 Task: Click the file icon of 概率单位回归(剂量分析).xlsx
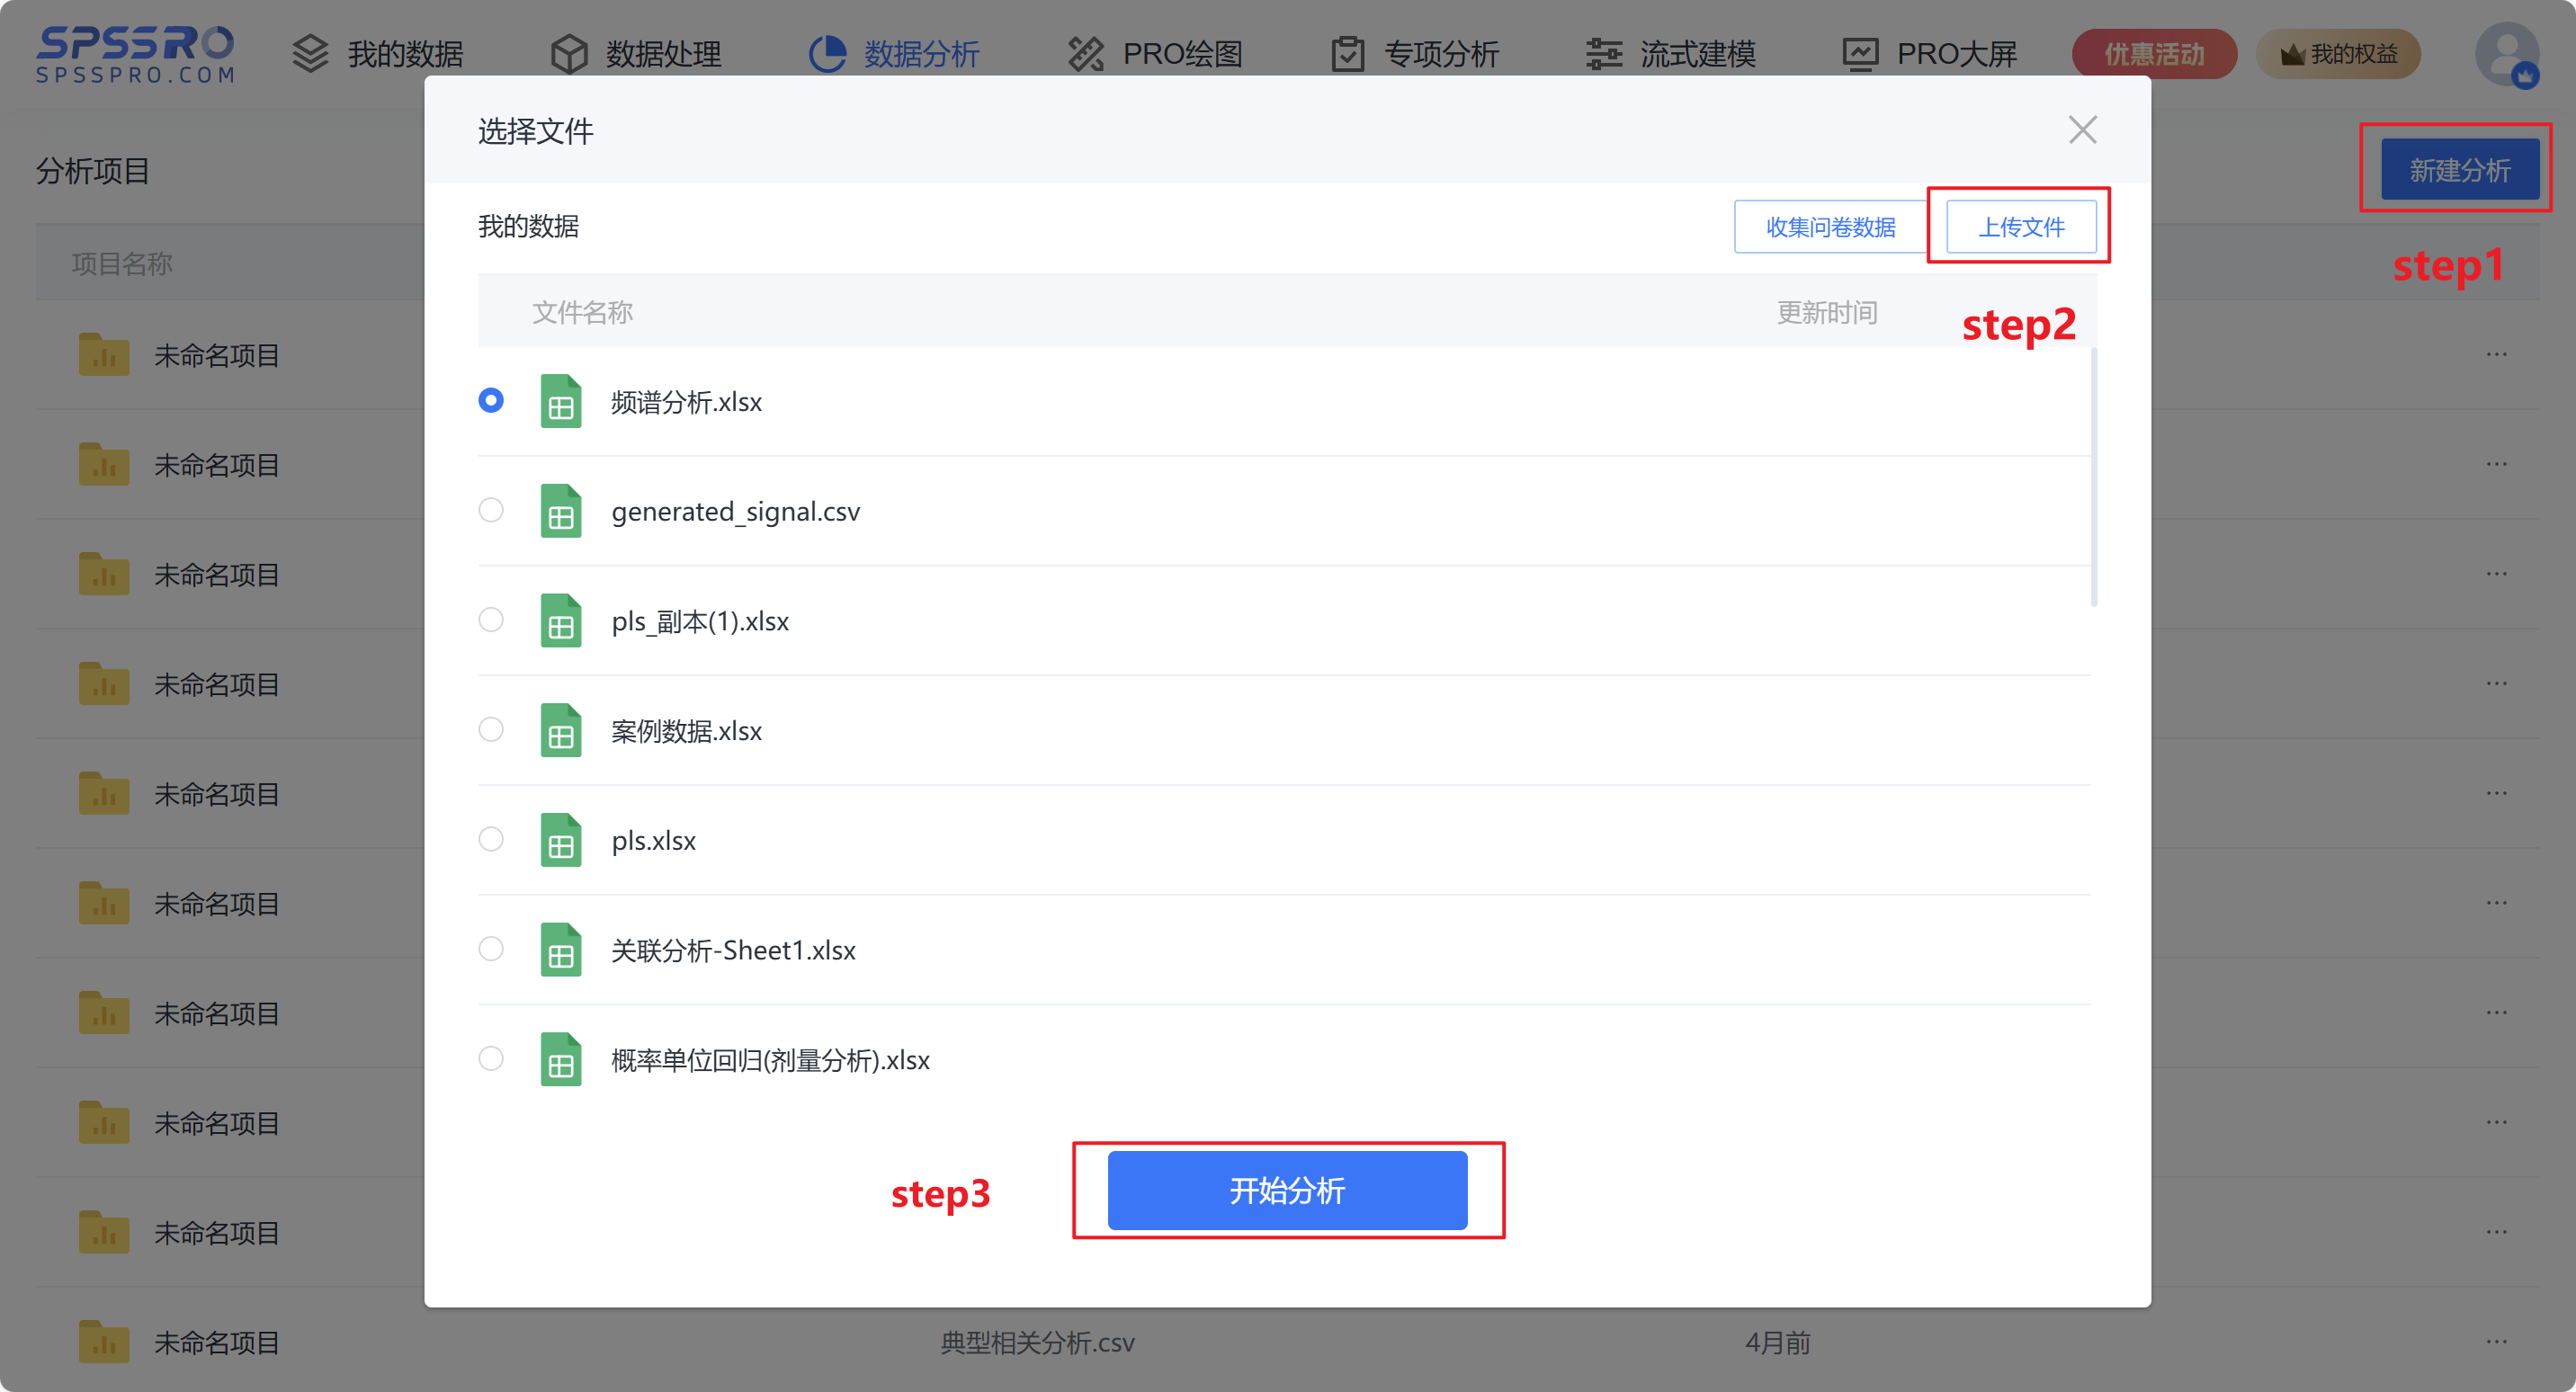point(561,1059)
